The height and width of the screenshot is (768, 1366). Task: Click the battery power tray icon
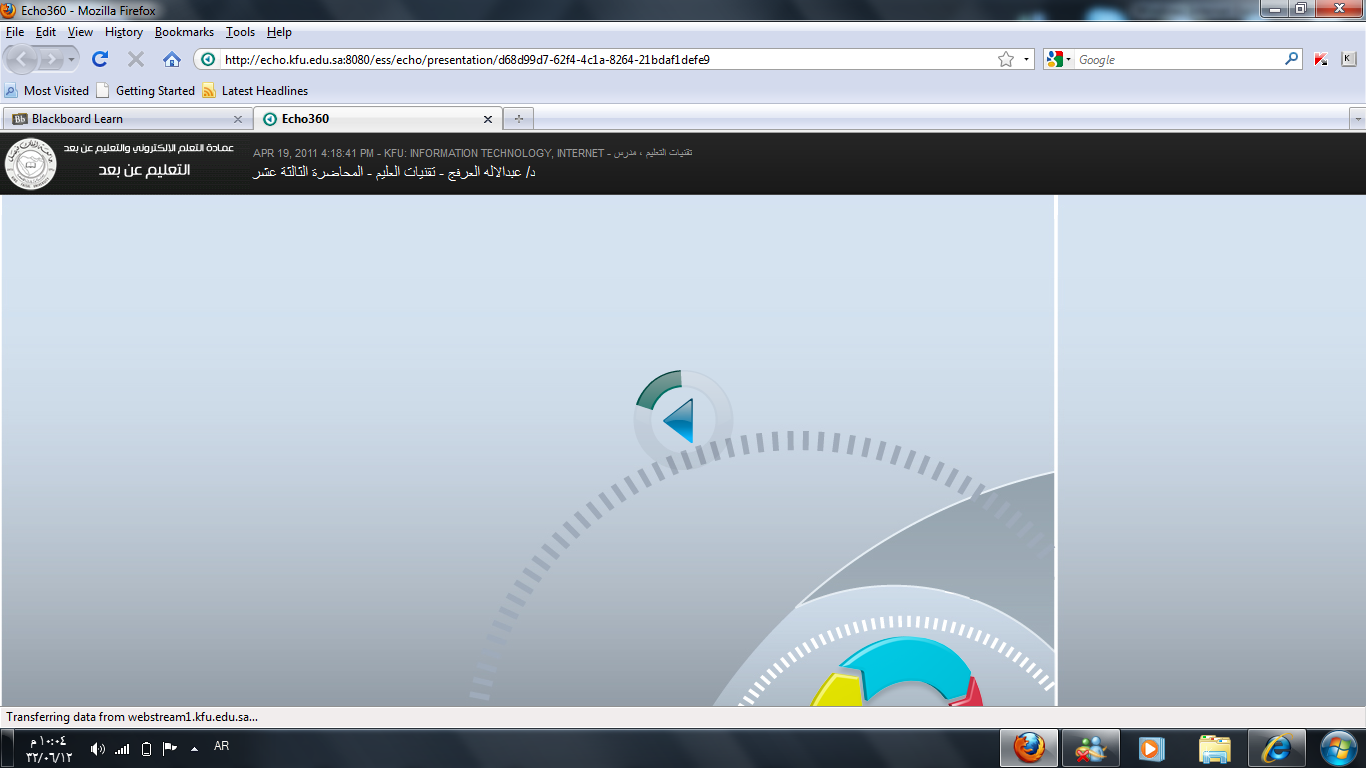click(x=146, y=748)
